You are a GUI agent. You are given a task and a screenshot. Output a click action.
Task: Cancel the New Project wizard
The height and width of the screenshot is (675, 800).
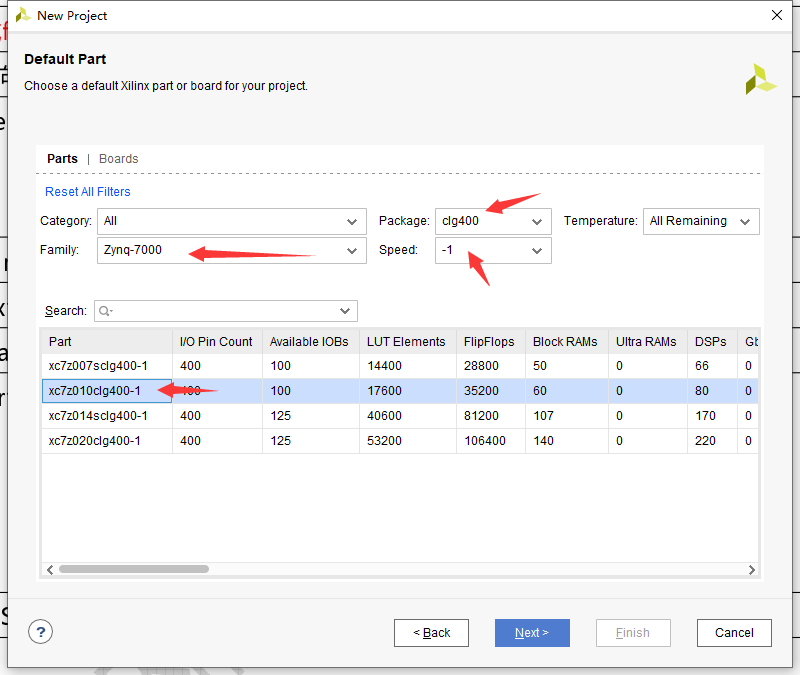click(x=734, y=633)
